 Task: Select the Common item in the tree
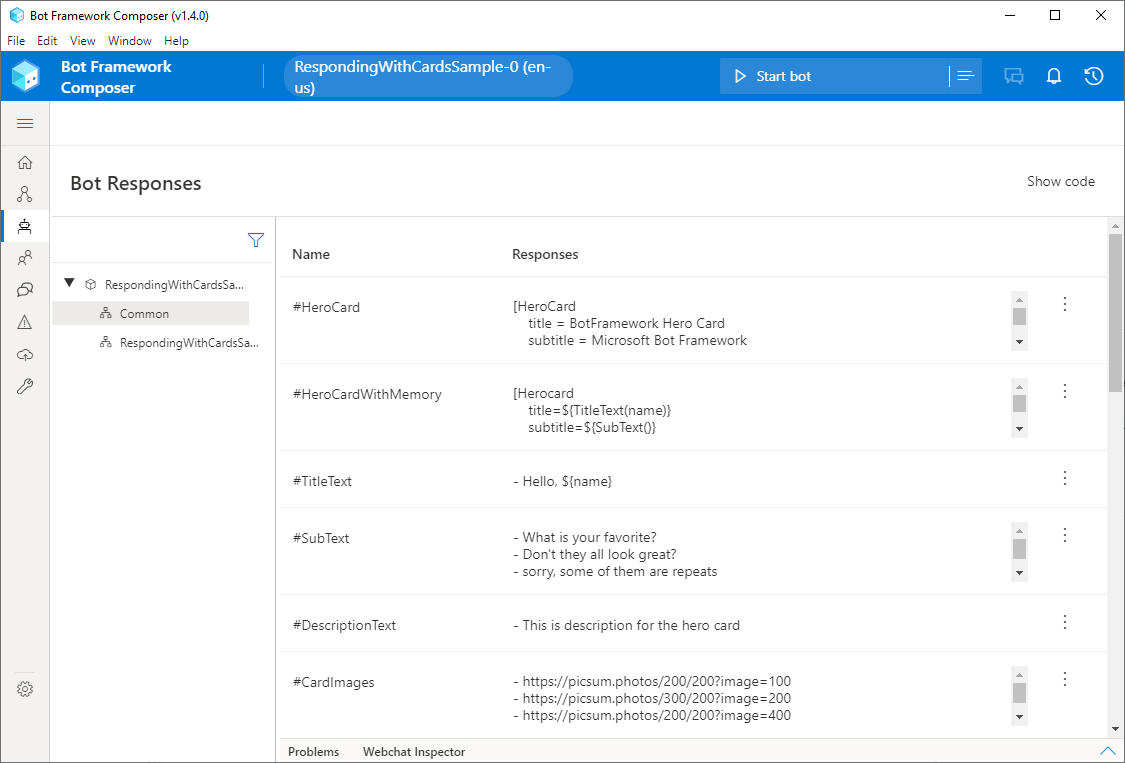[144, 313]
